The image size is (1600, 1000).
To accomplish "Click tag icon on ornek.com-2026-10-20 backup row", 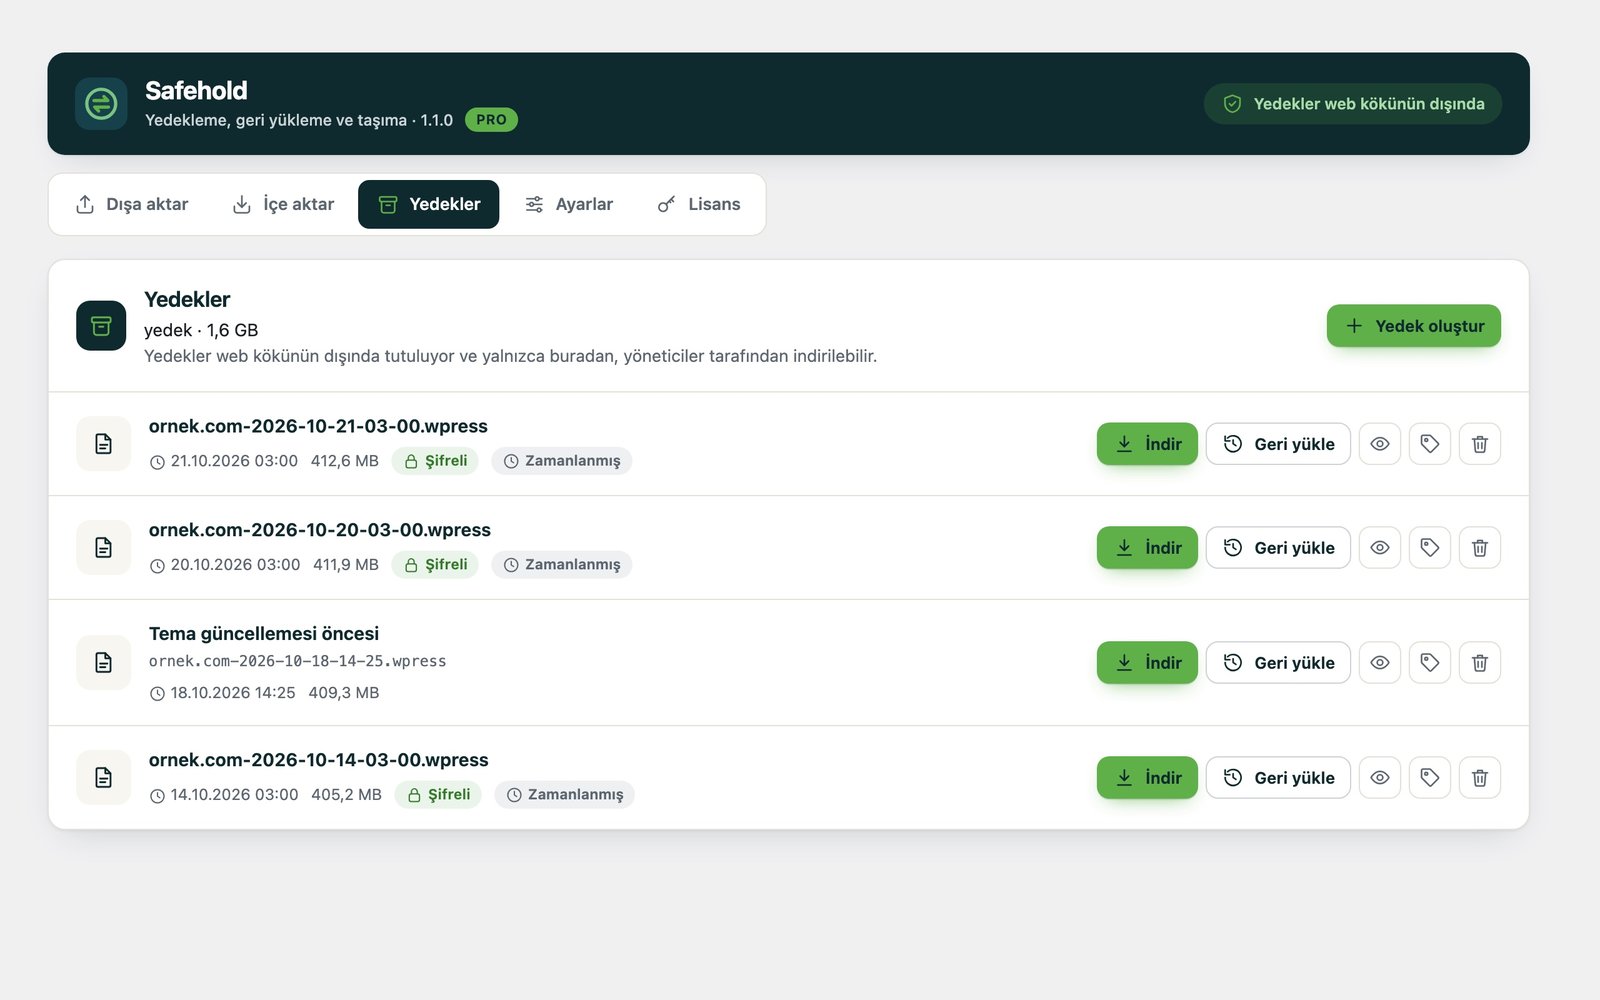I will pyautogui.click(x=1430, y=548).
